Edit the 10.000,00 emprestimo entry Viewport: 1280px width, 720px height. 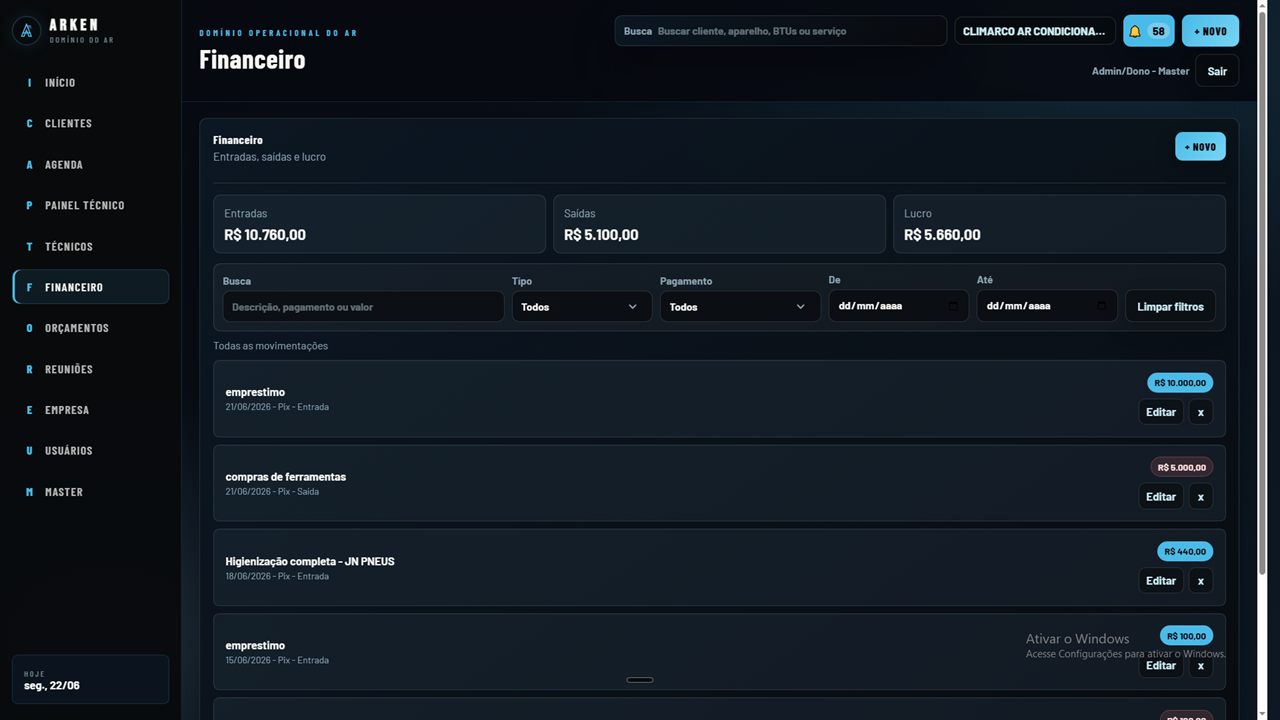point(1161,412)
